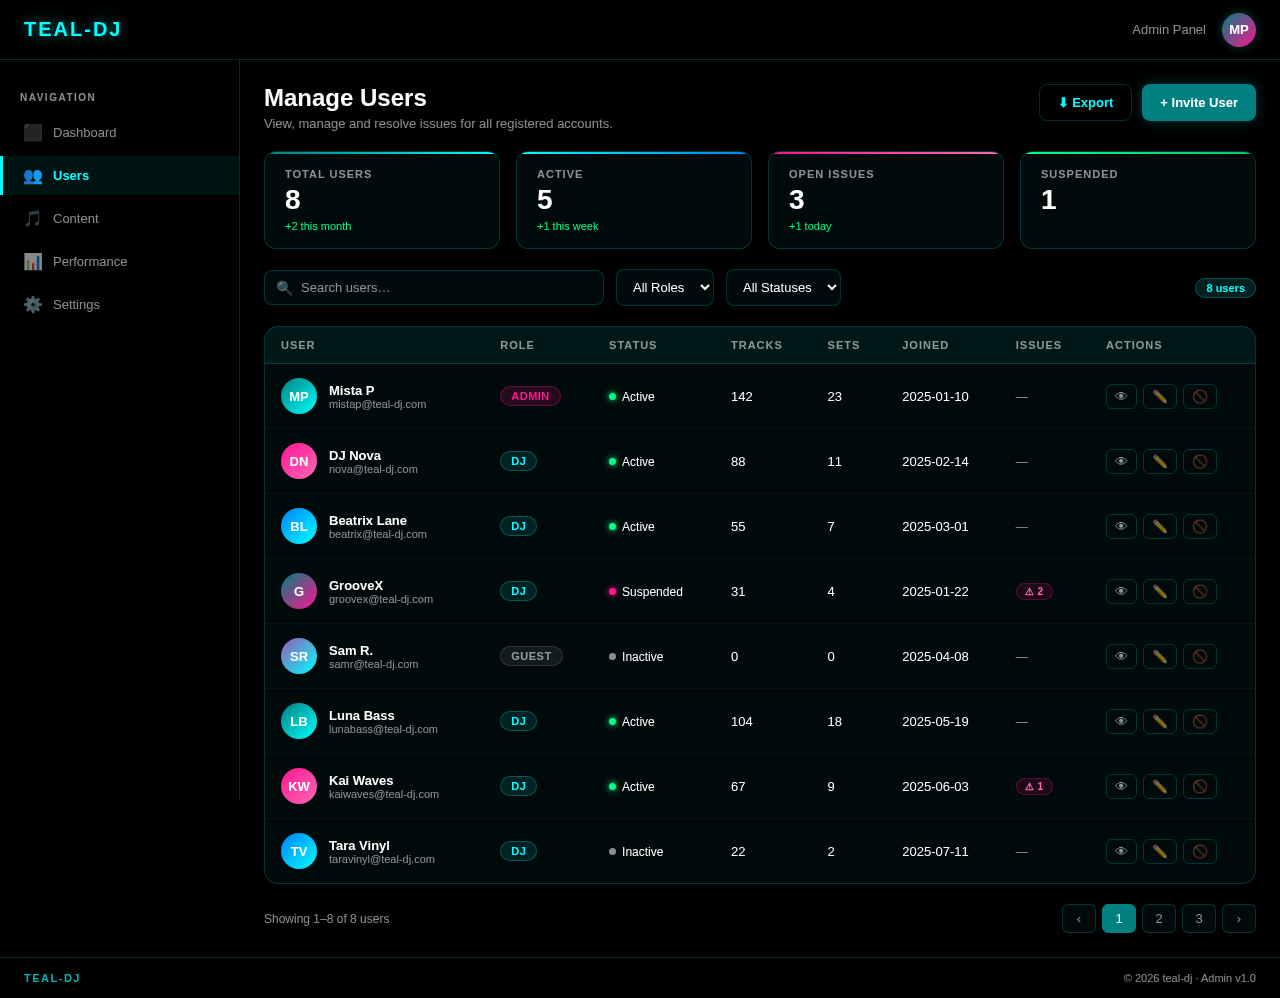Click the suspend ban icon for GrooveX

[x=1199, y=591]
